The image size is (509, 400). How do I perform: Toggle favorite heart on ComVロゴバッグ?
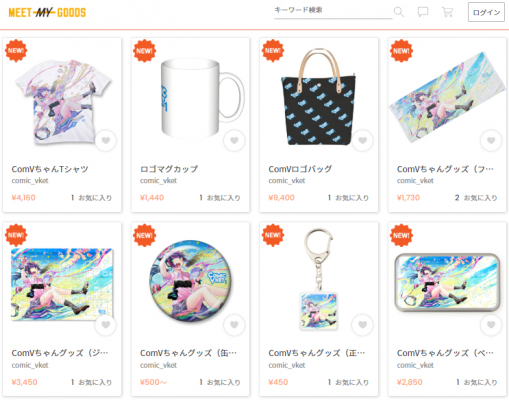coord(362,141)
